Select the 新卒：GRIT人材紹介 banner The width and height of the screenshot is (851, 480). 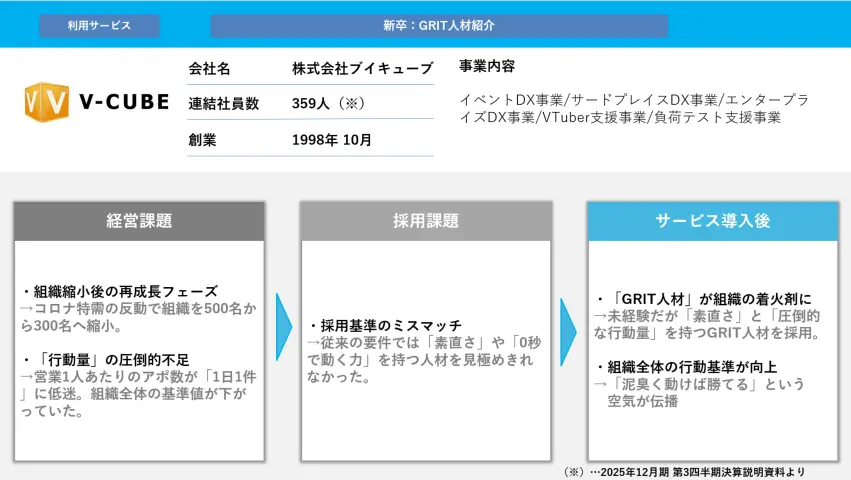438,25
